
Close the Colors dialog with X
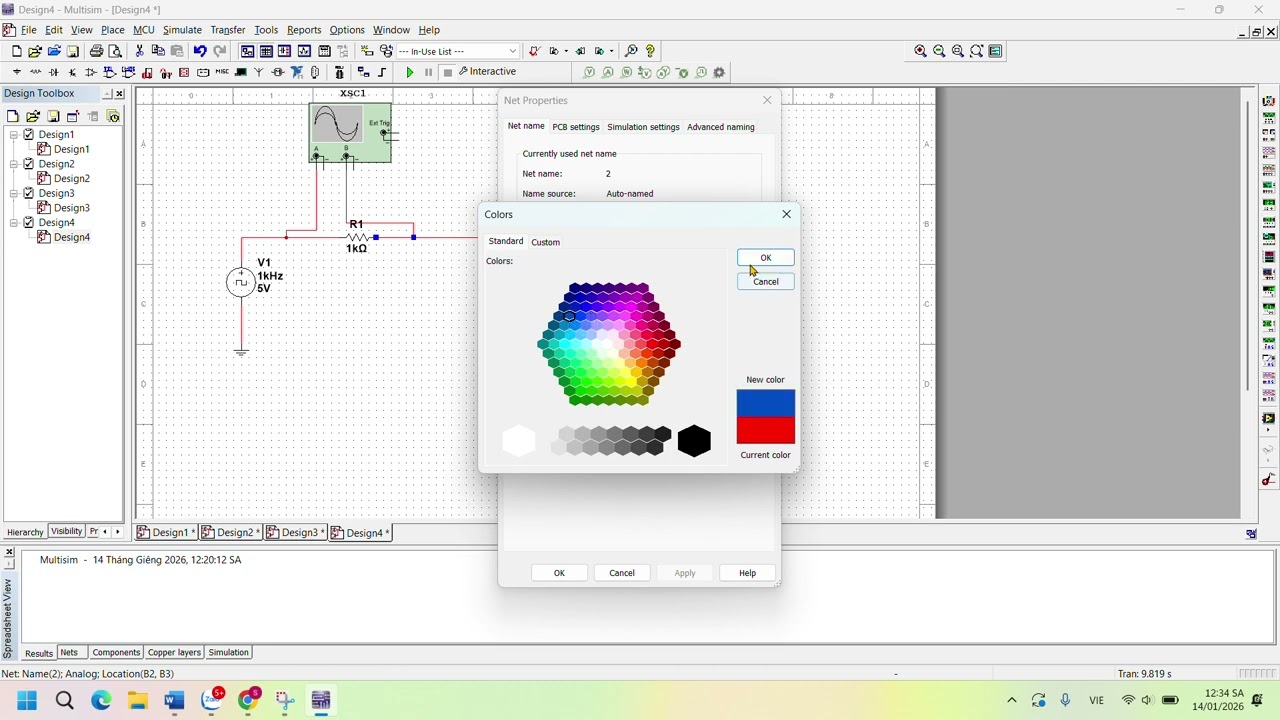[x=786, y=214]
